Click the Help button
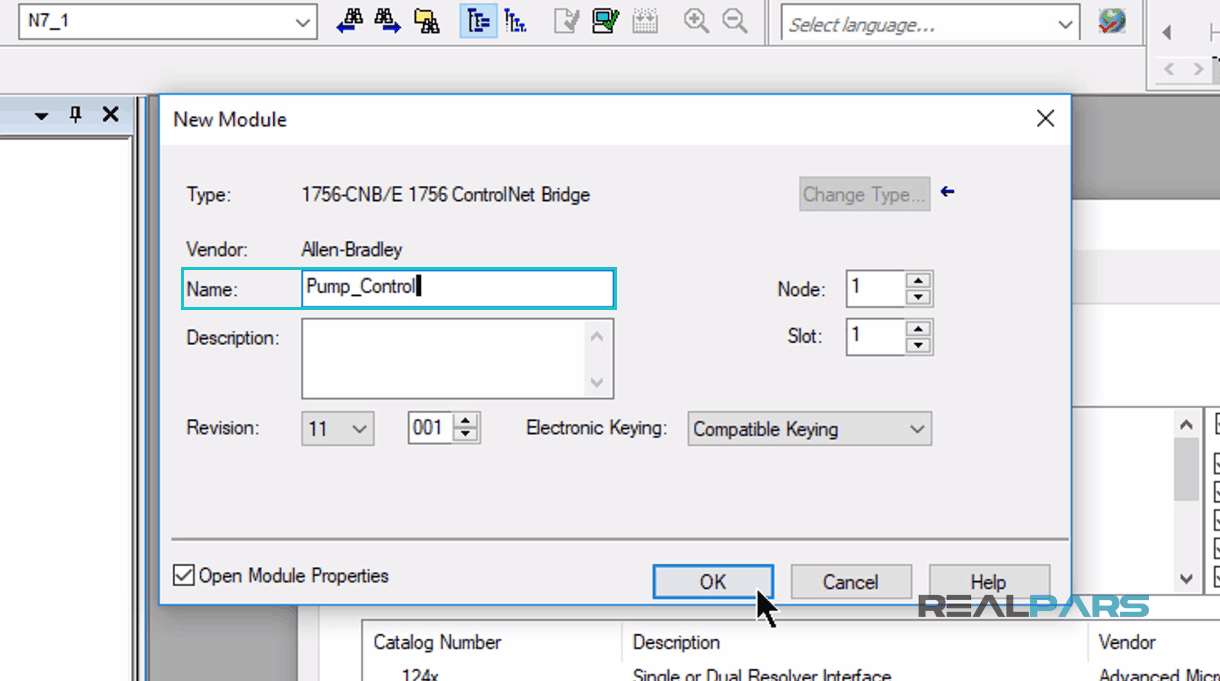 988,582
